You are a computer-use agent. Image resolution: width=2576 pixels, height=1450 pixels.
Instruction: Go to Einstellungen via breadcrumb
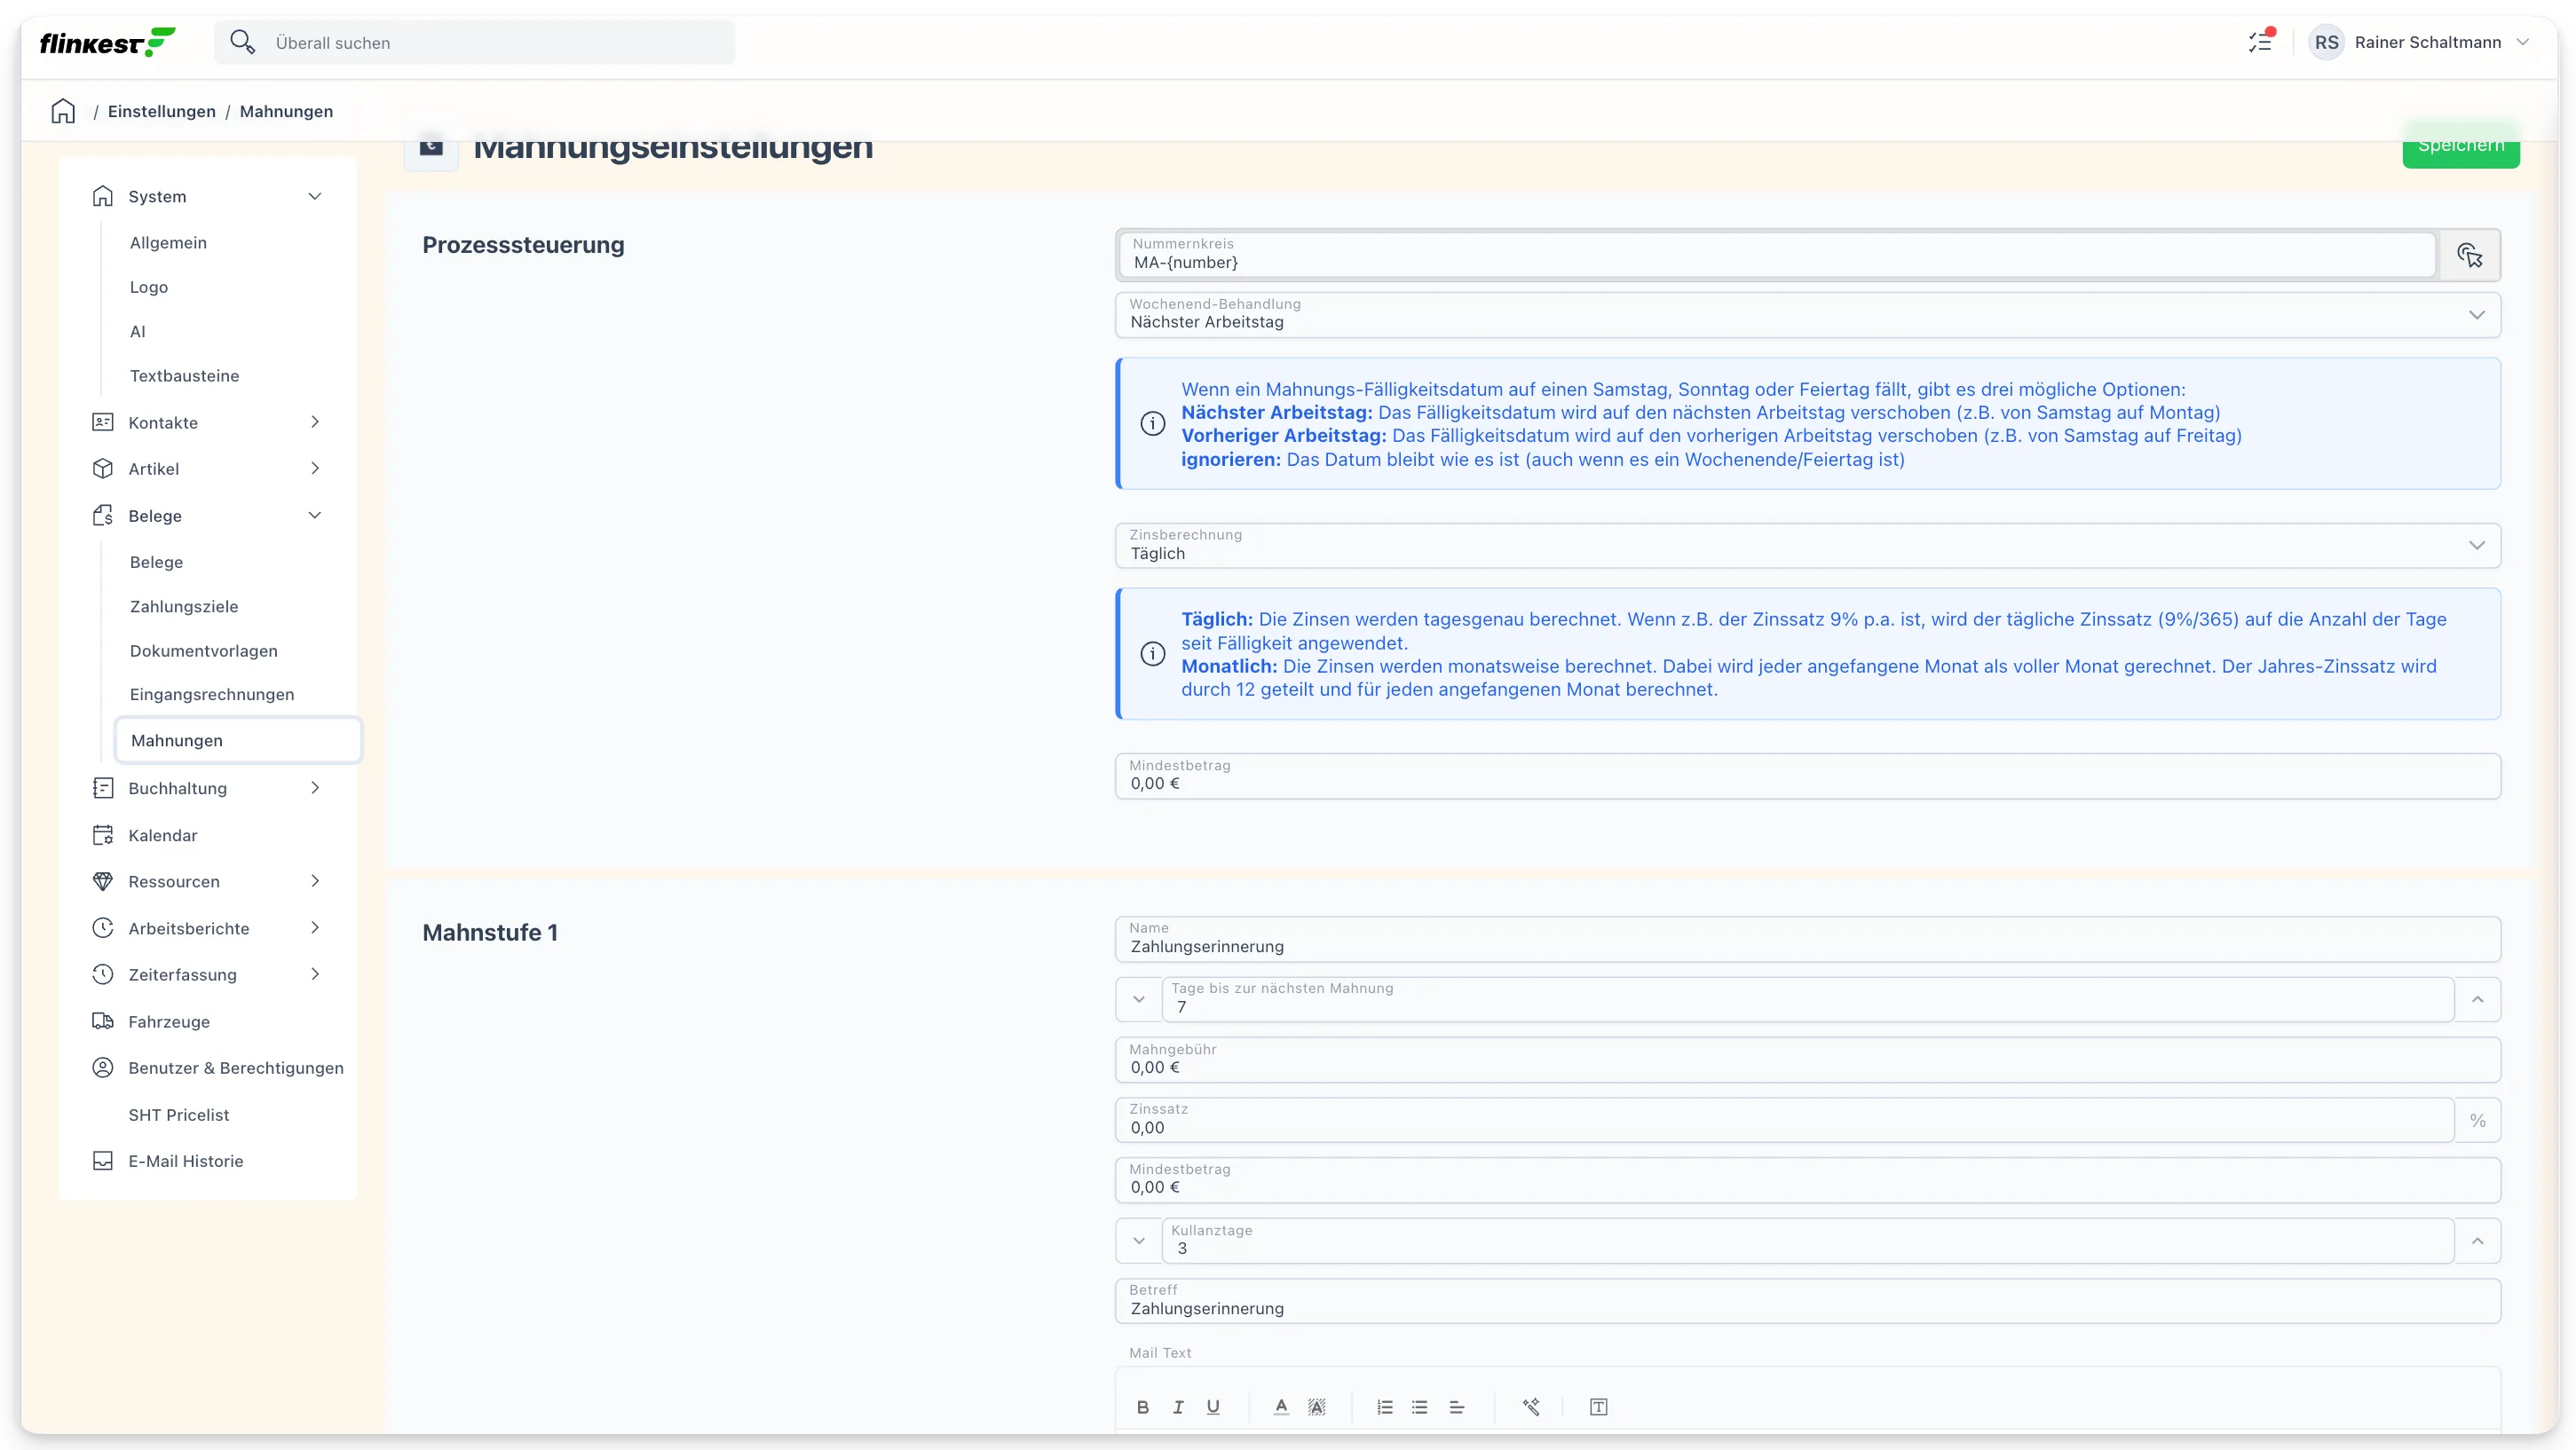[162, 111]
